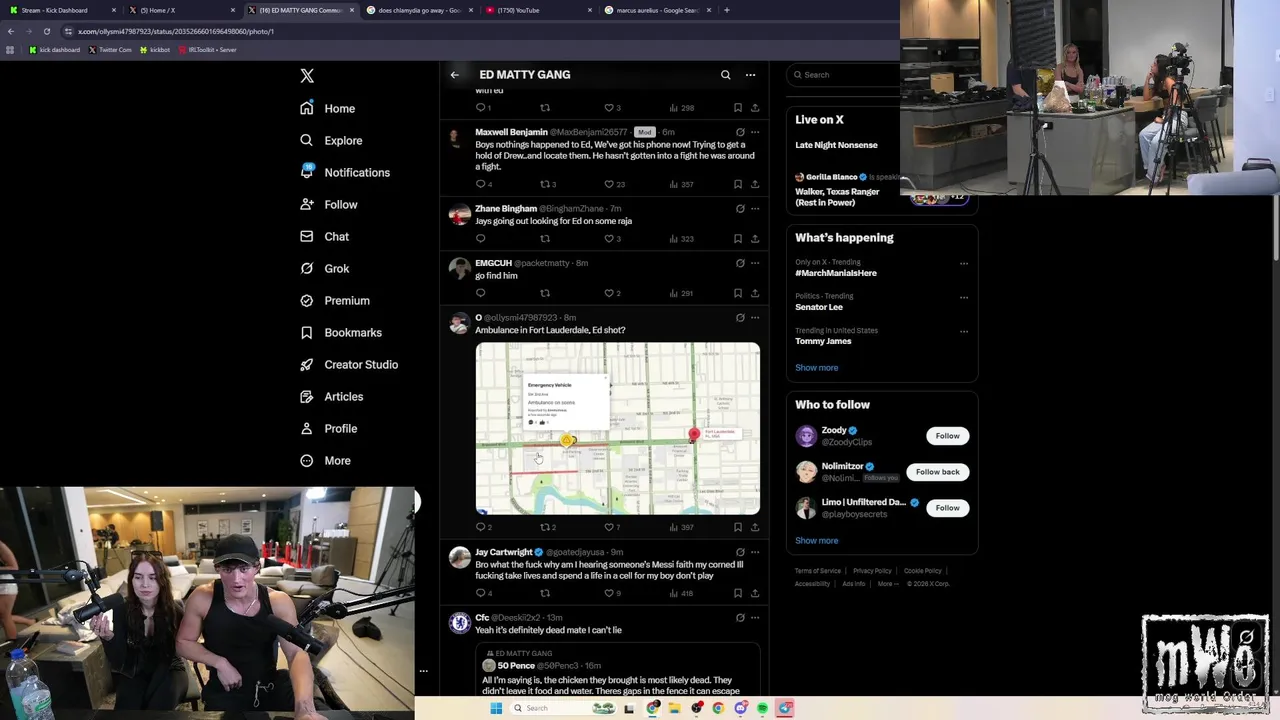Screen dimensions: 1280x720
Task: Open the Explore page
Action: (331, 140)
